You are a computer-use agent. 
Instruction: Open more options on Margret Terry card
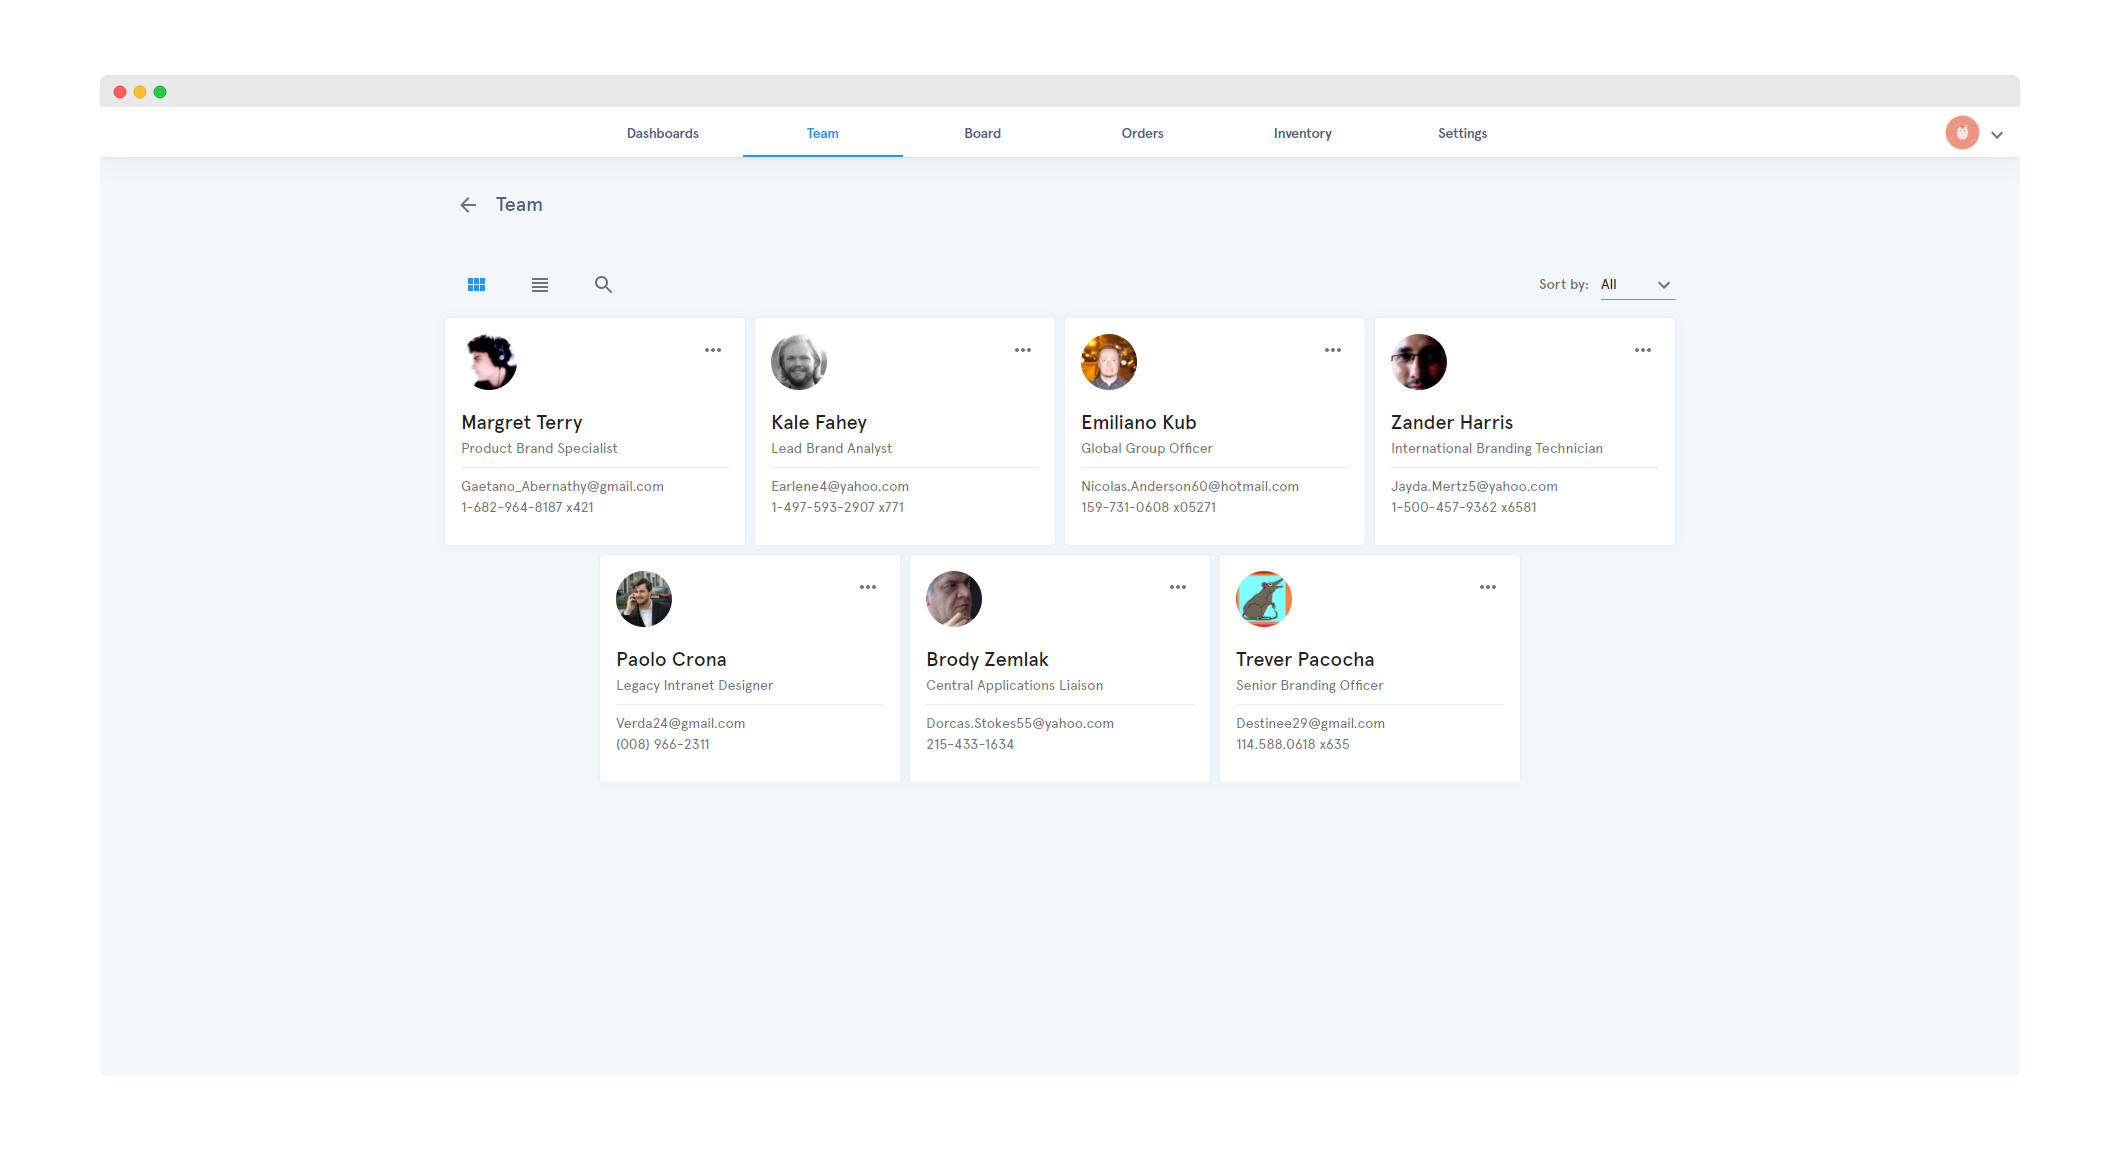coord(712,350)
